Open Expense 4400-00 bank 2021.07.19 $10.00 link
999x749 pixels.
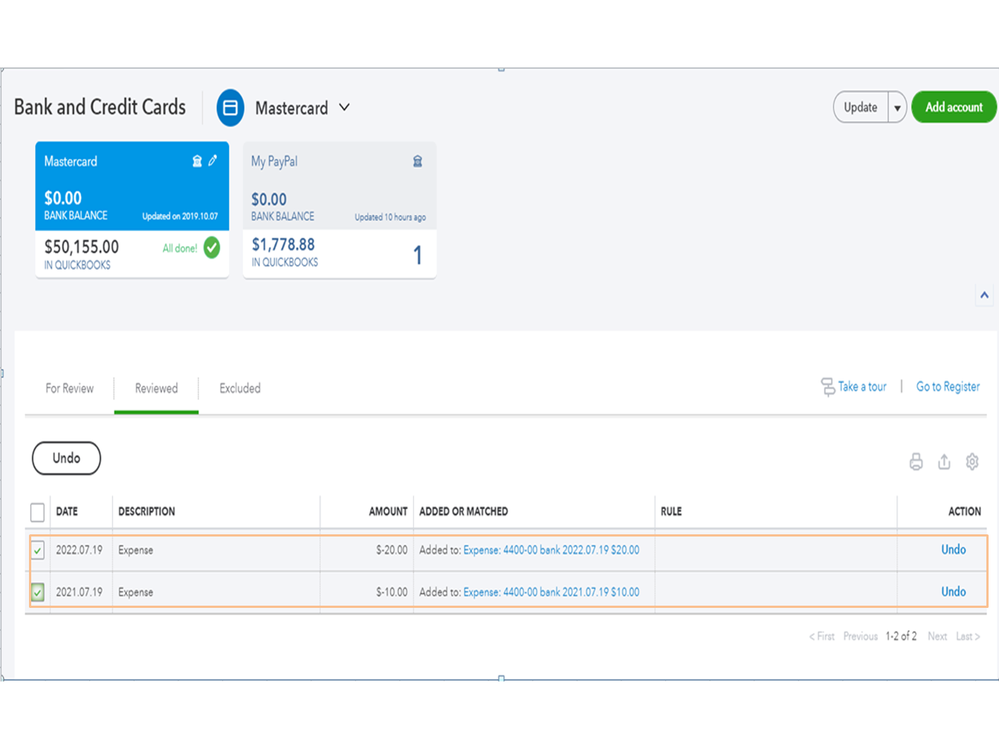(551, 592)
